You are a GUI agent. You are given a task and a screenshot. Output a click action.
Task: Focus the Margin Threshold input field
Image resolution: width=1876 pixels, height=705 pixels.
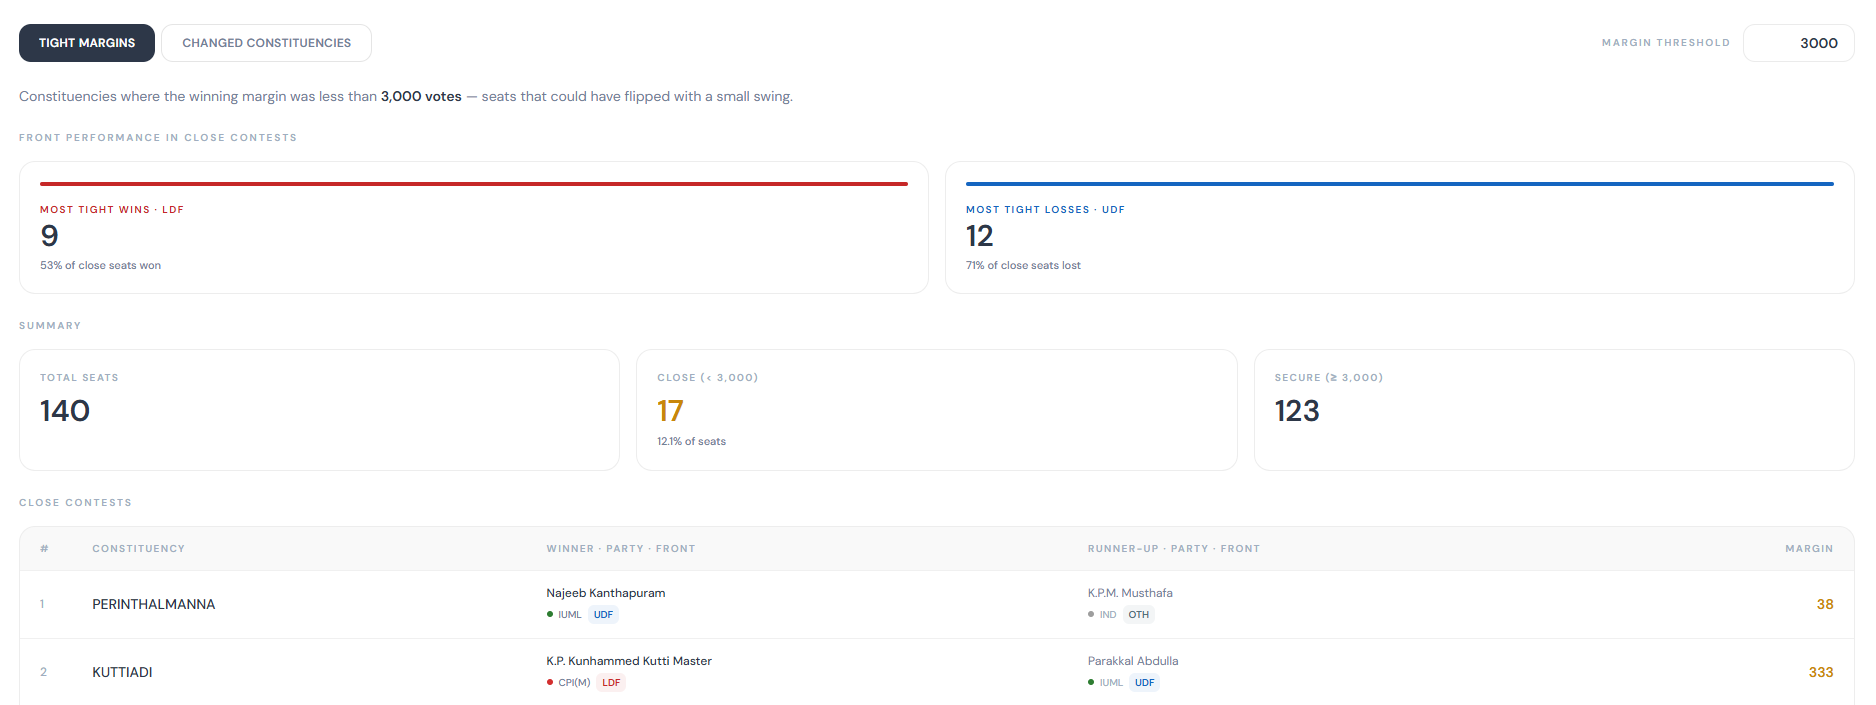pos(1798,43)
